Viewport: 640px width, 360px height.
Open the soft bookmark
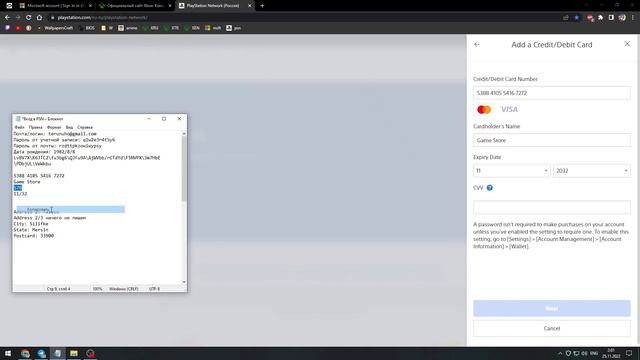(x=213, y=28)
